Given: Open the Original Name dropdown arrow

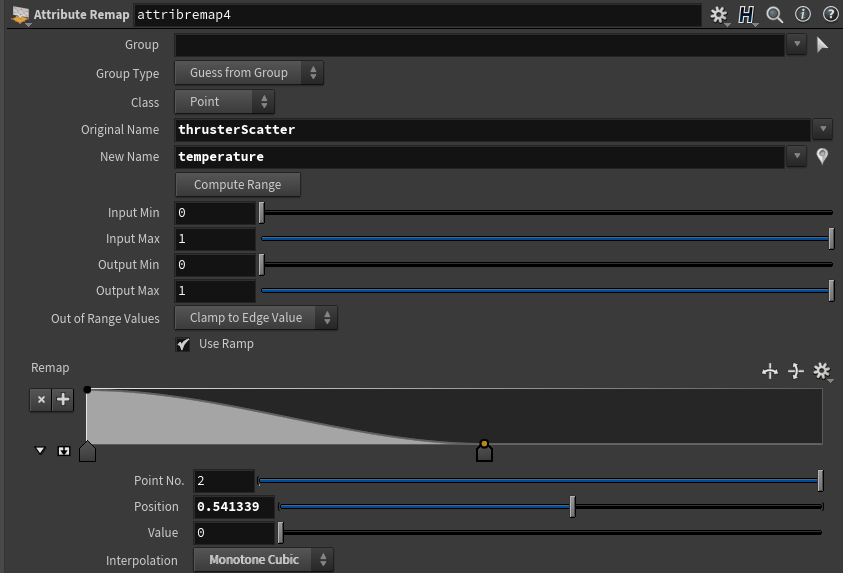Looking at the screenshot, I should pos(823,129).
